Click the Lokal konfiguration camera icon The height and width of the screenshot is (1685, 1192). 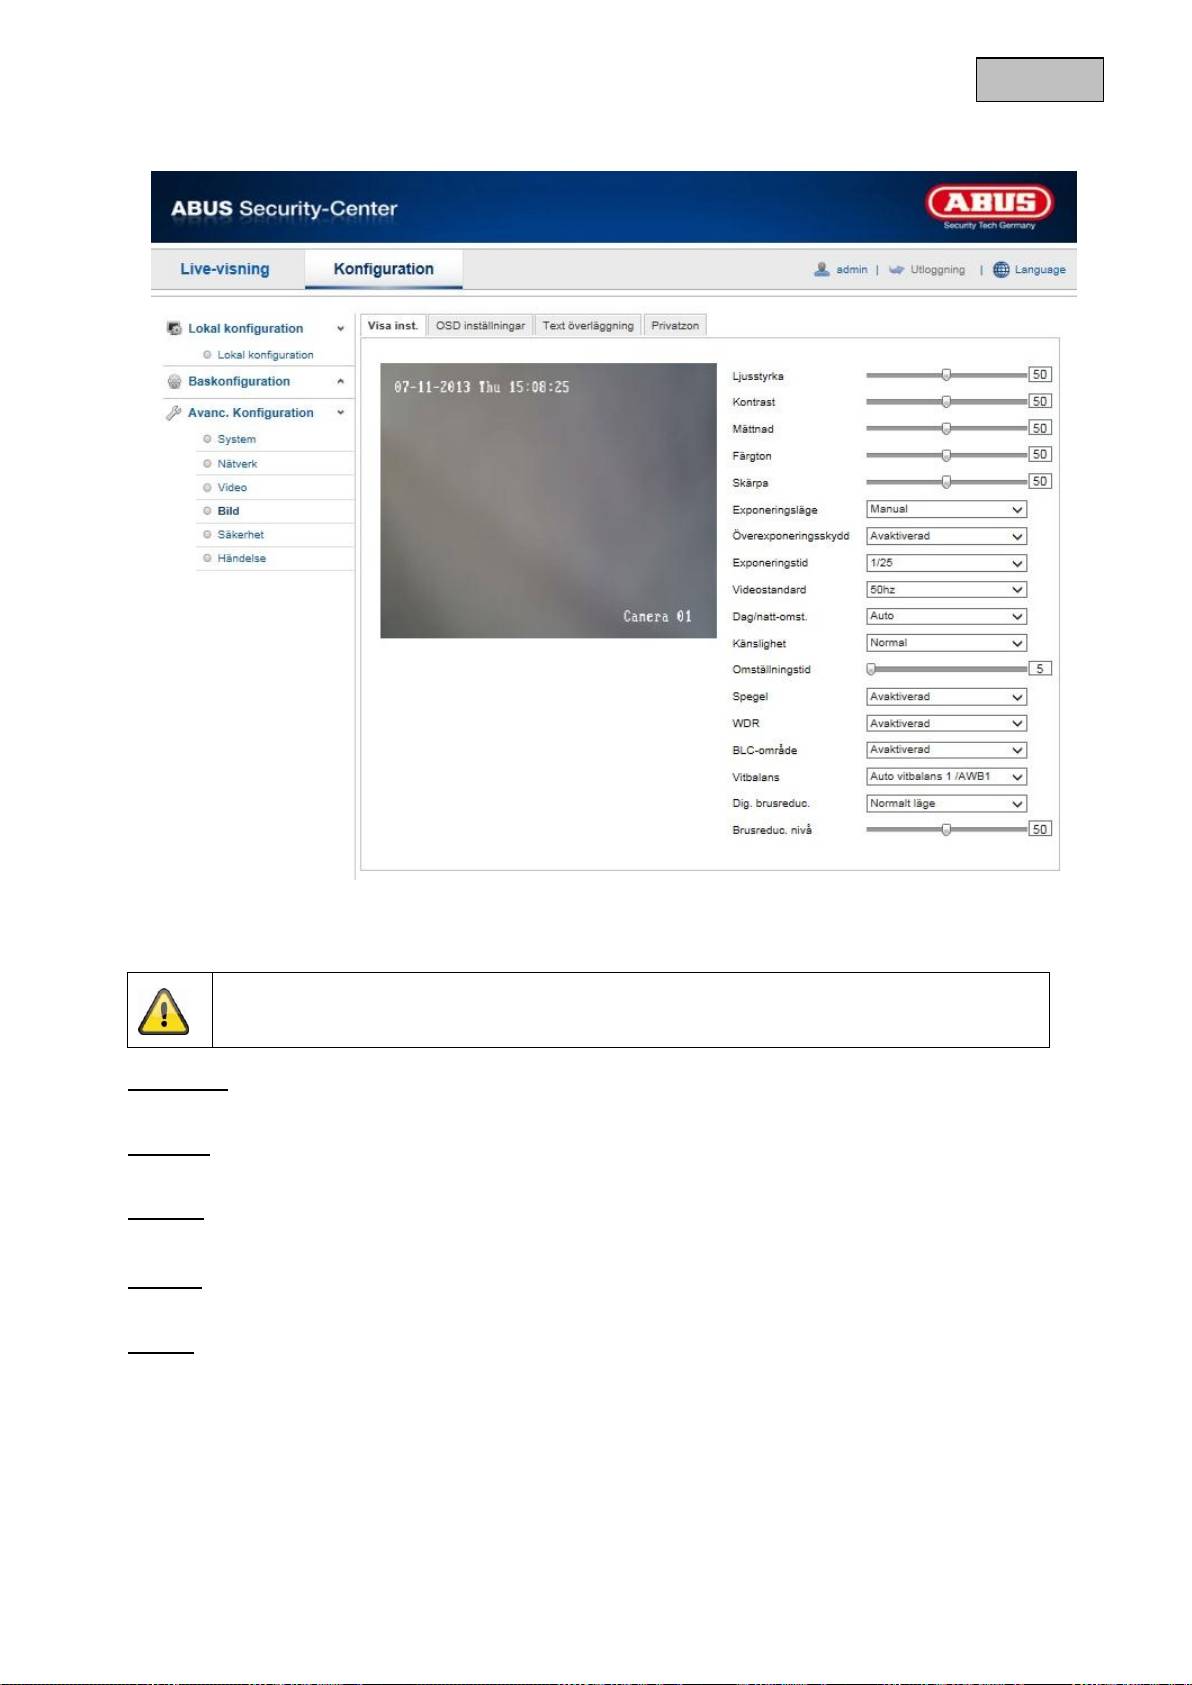(x=174, y=329)
